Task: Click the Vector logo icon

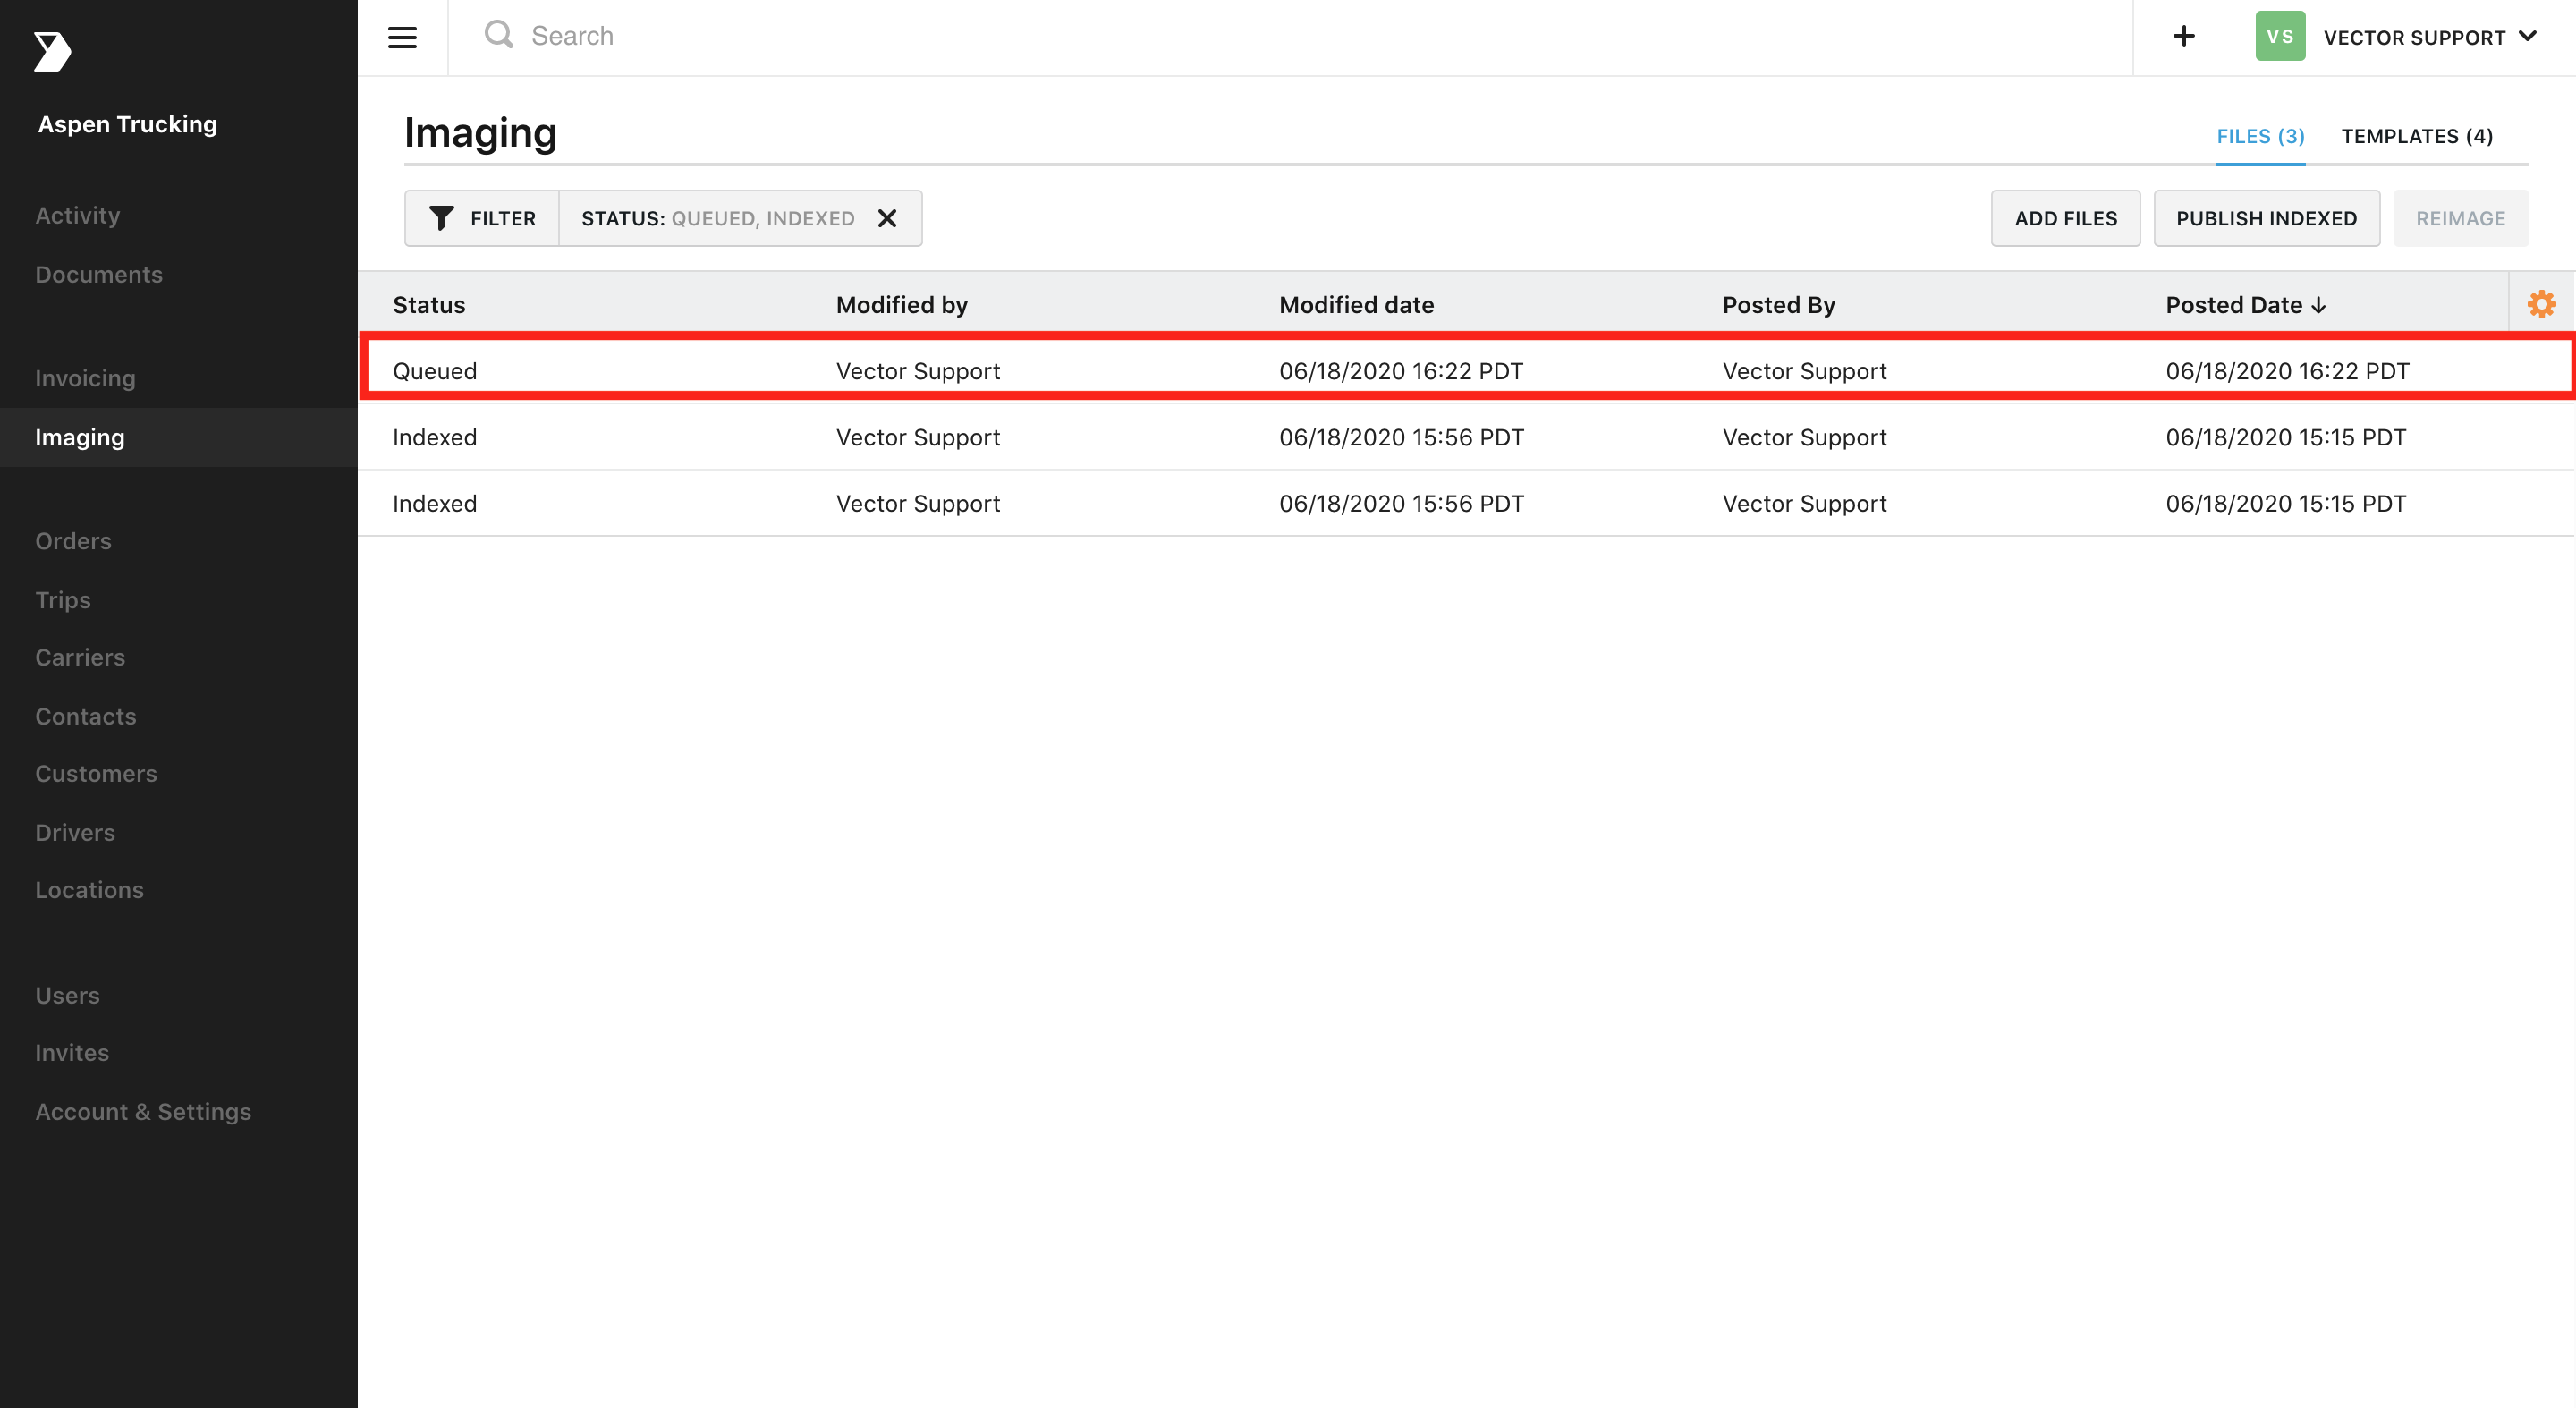Action: [52, 51]
